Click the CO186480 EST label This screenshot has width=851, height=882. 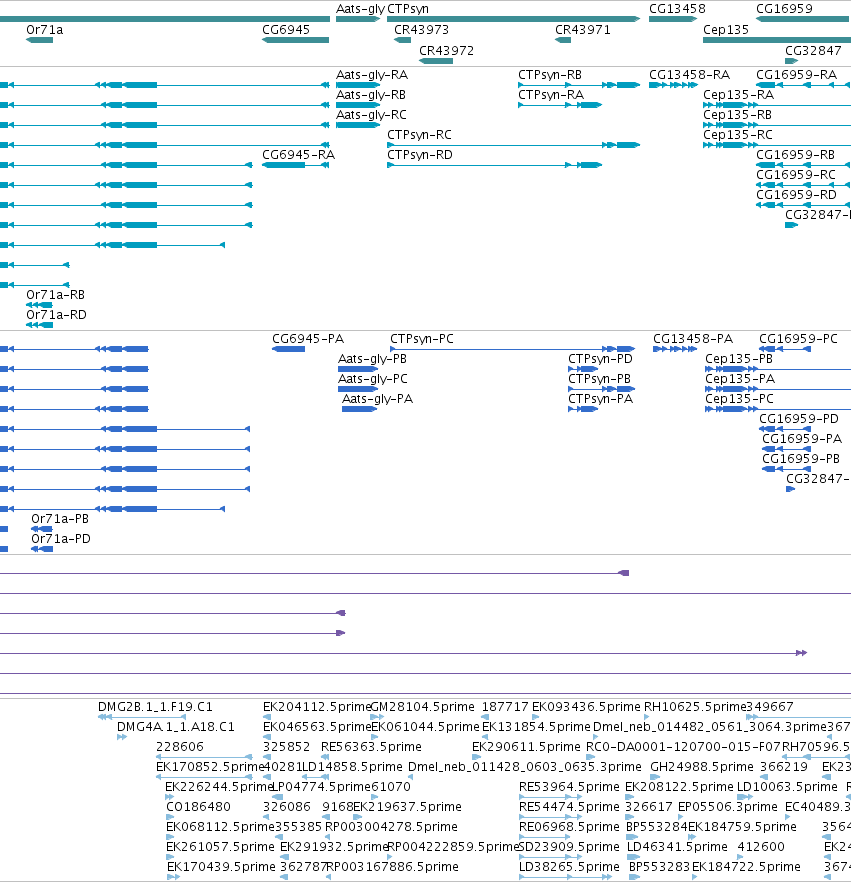(x=198, y=807)
